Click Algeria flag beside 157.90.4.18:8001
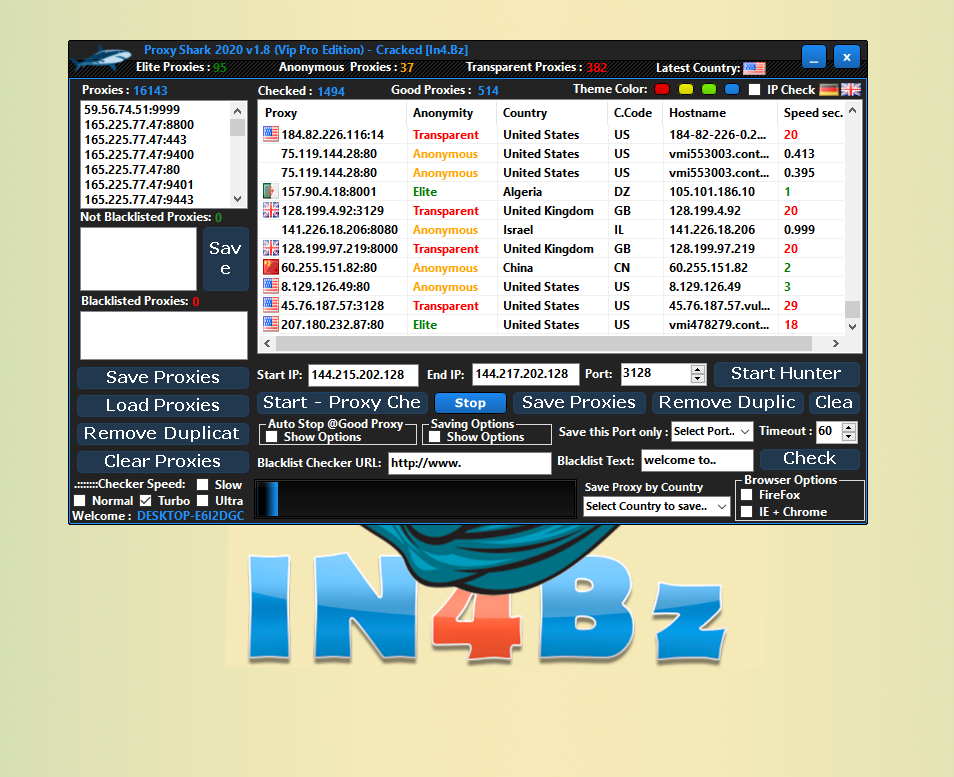Viewport: 954px width, 777px height. [x=271, y=191]
